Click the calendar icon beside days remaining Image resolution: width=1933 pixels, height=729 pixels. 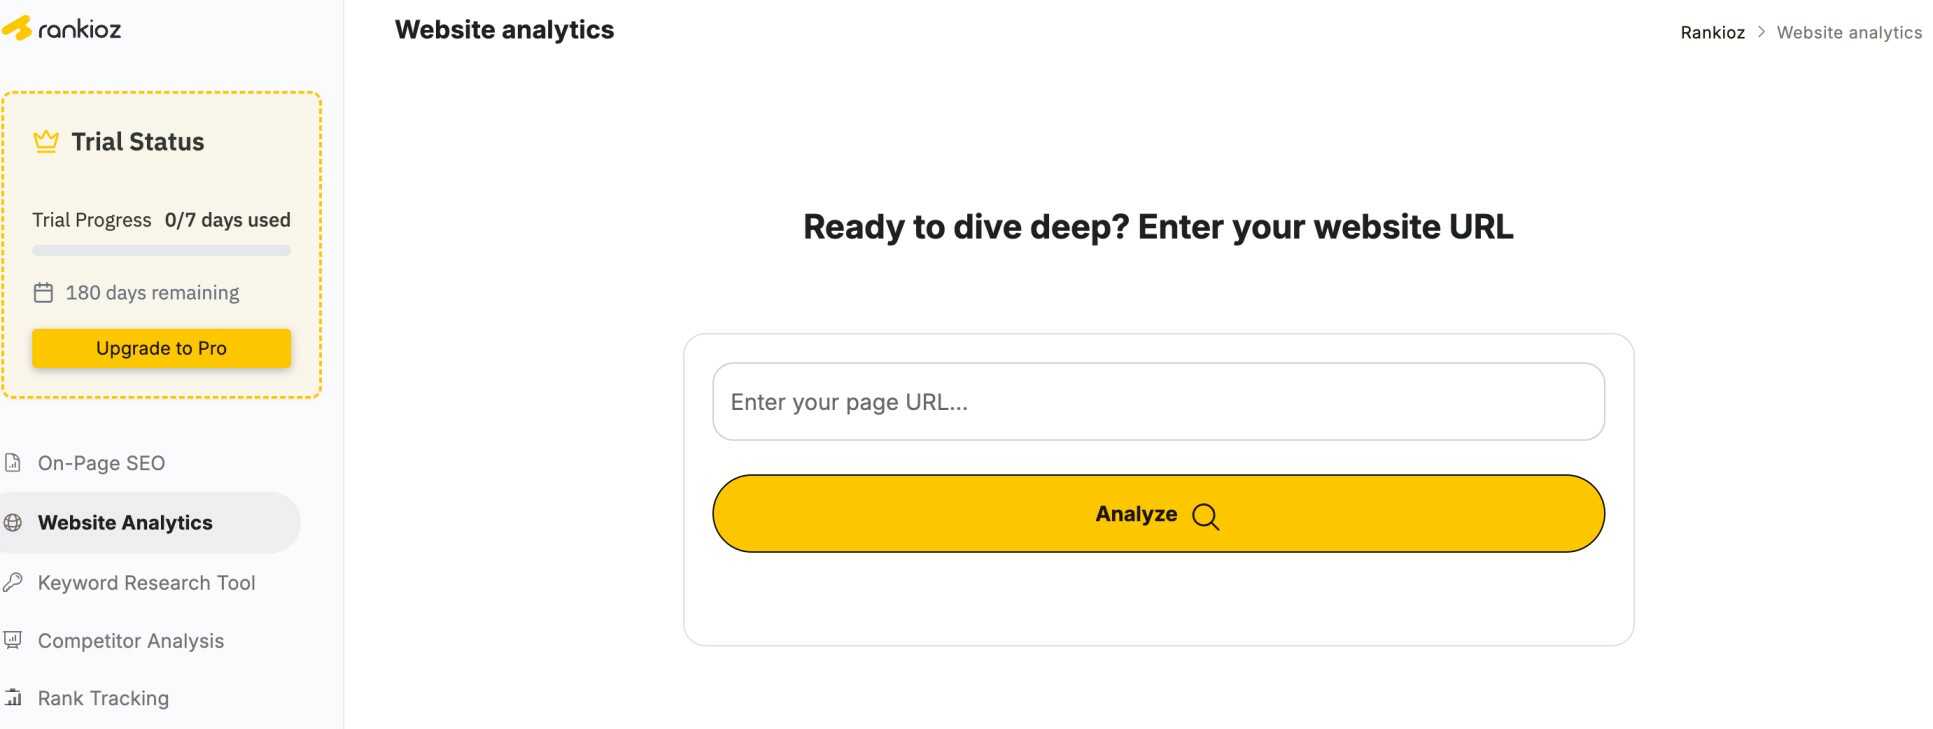pyautogui.click(x=43, y=293)
